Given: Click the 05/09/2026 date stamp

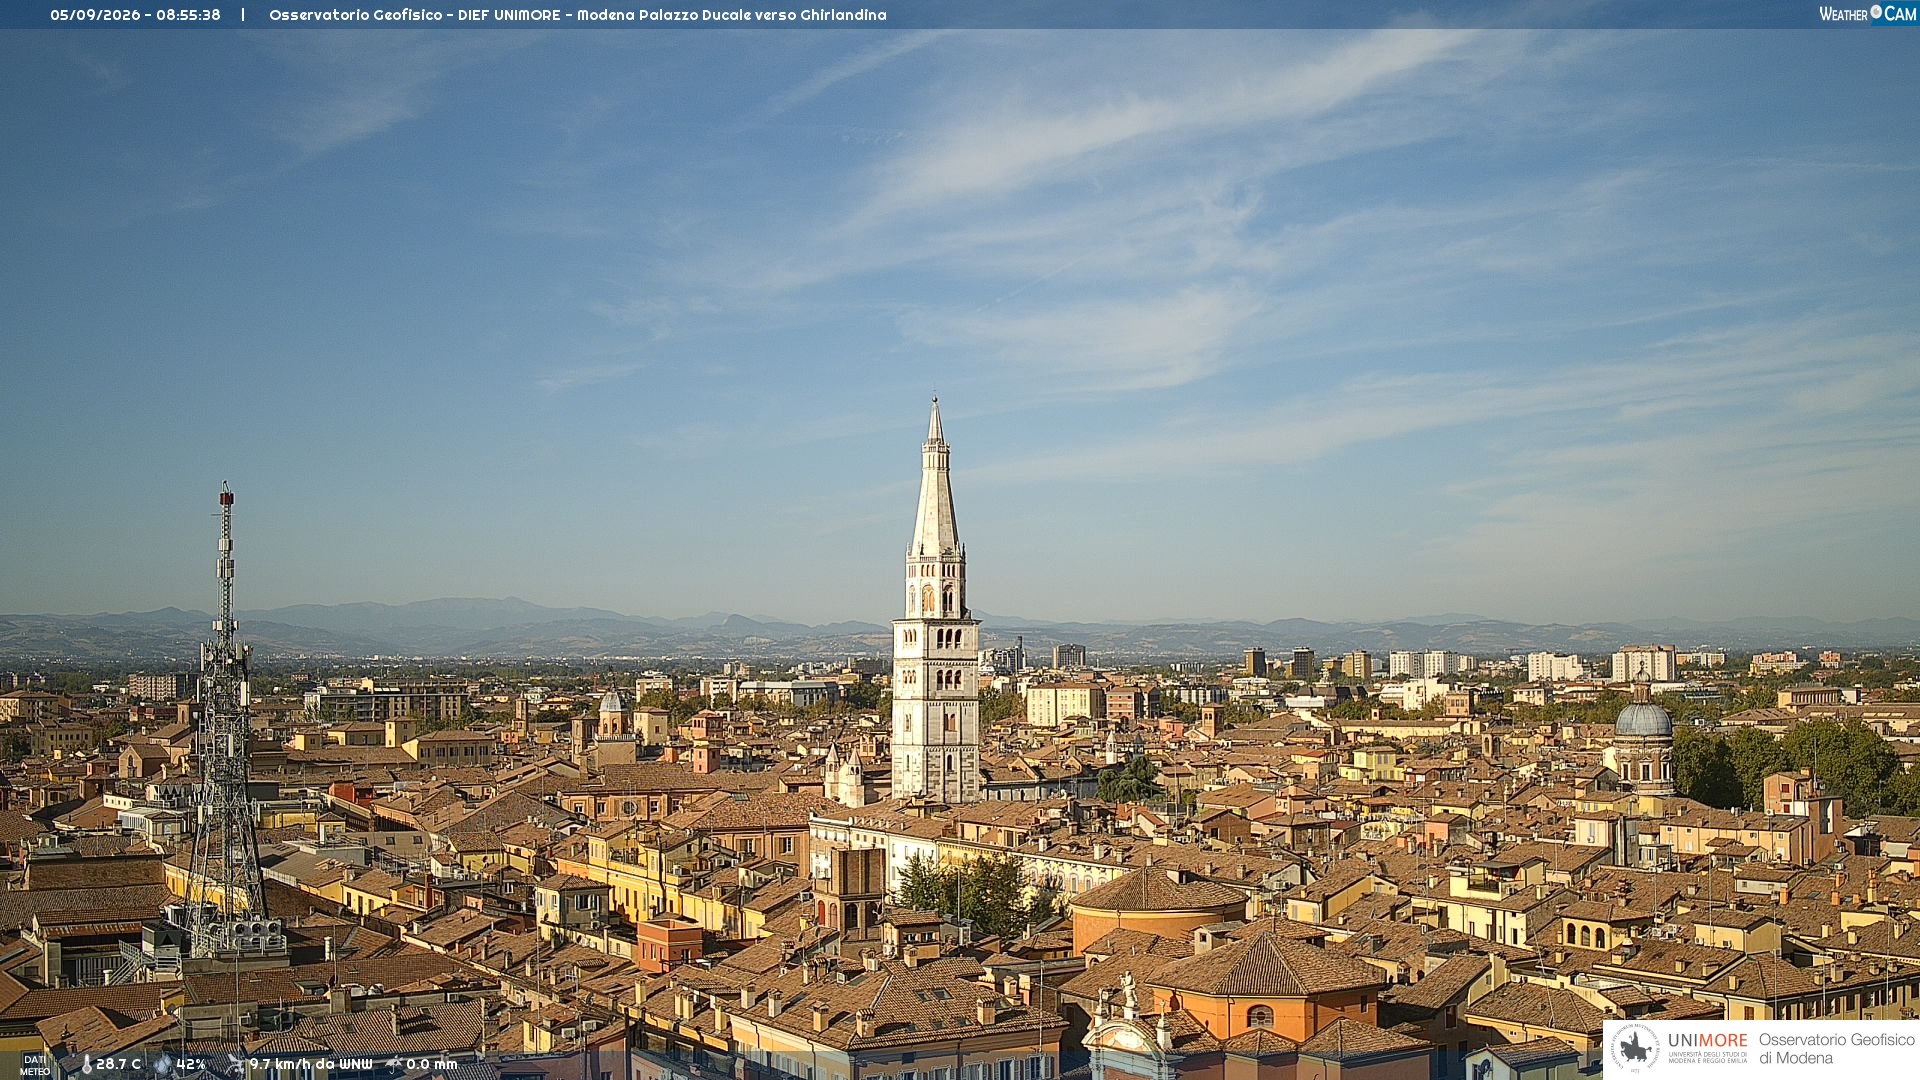Looking at the screenshot, I should tap(94, 15).
